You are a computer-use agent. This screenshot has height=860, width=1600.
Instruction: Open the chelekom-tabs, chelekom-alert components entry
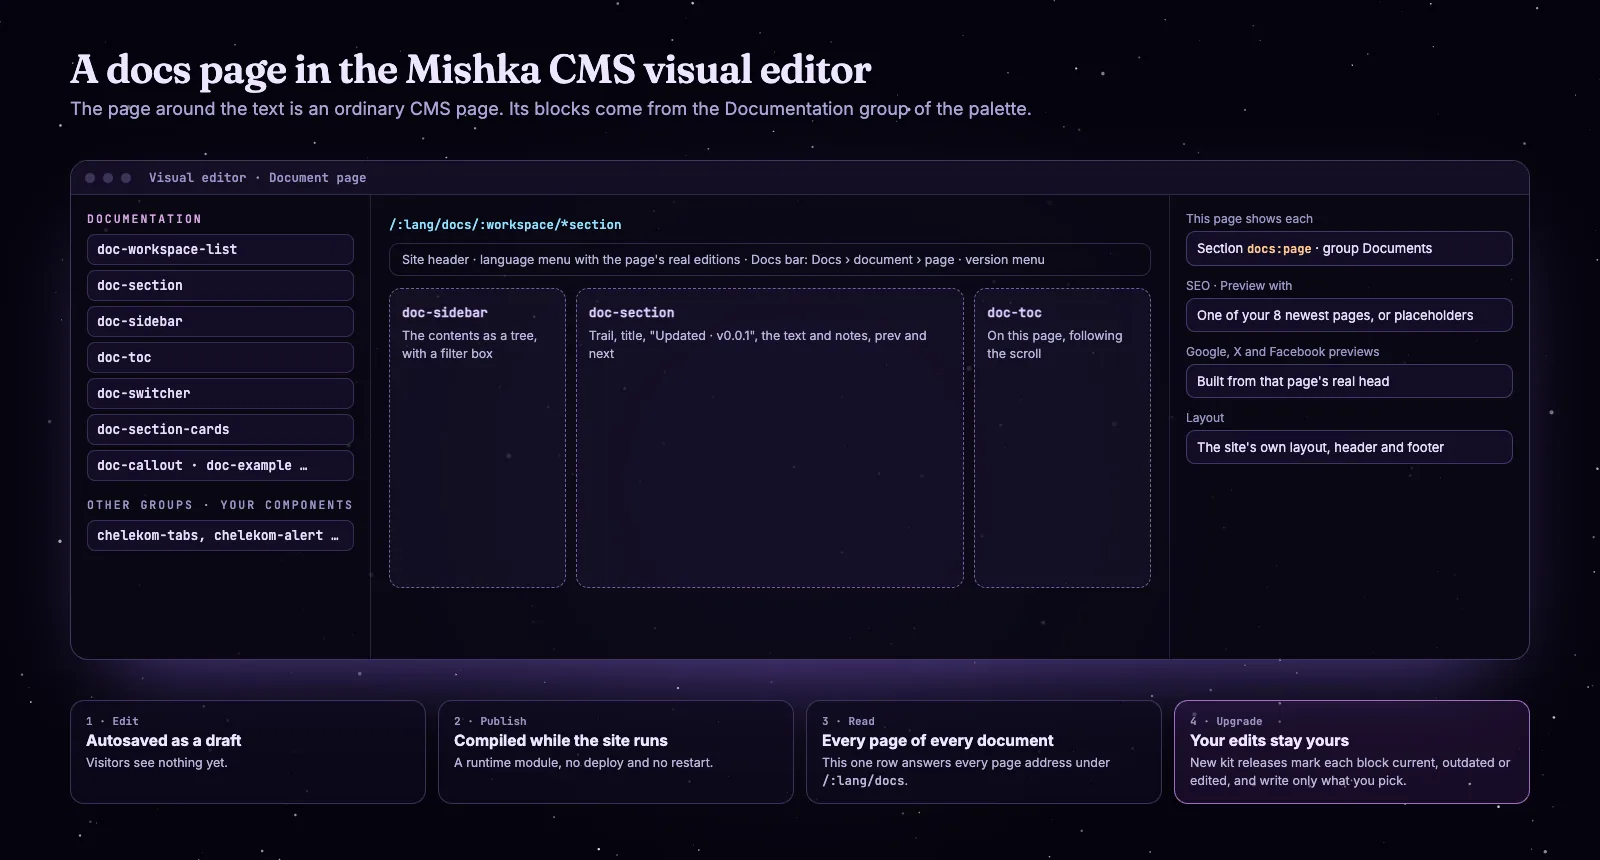220,535
